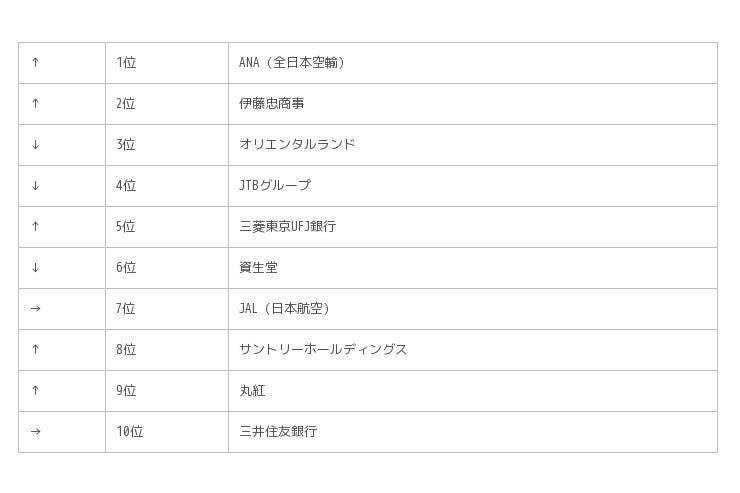Screen dimensions: 740x493
Task: Select the 4位 rank label
Action: click(125, 186)
